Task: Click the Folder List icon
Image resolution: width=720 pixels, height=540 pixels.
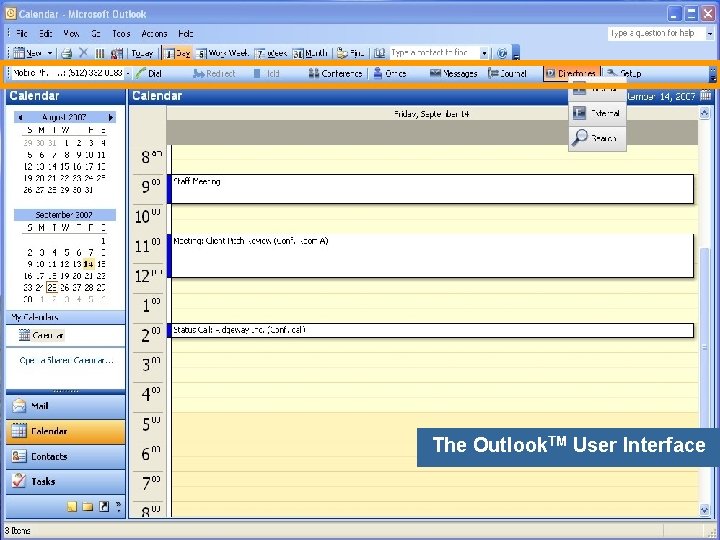Action: 88,506
